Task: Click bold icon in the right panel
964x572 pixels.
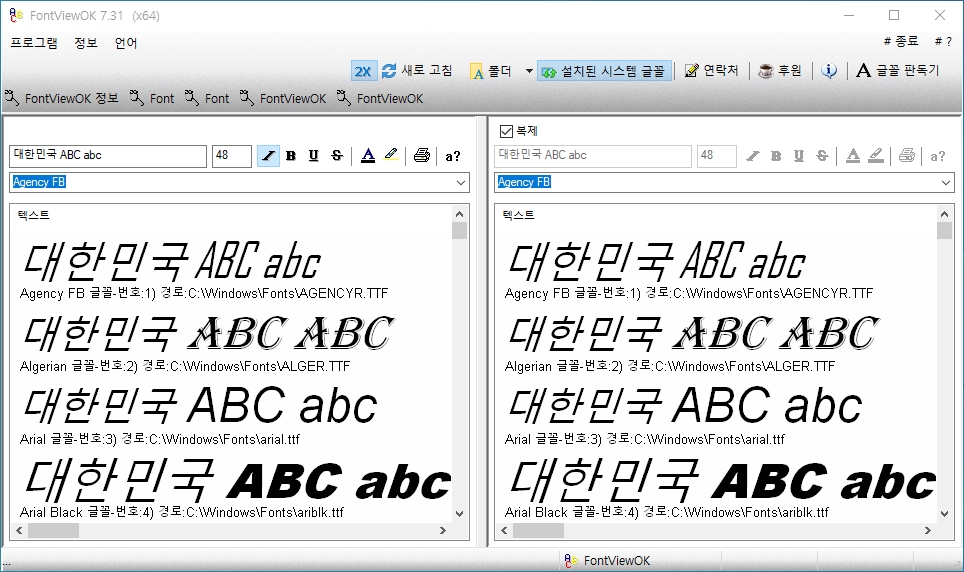Action: [x=776, y=156]
